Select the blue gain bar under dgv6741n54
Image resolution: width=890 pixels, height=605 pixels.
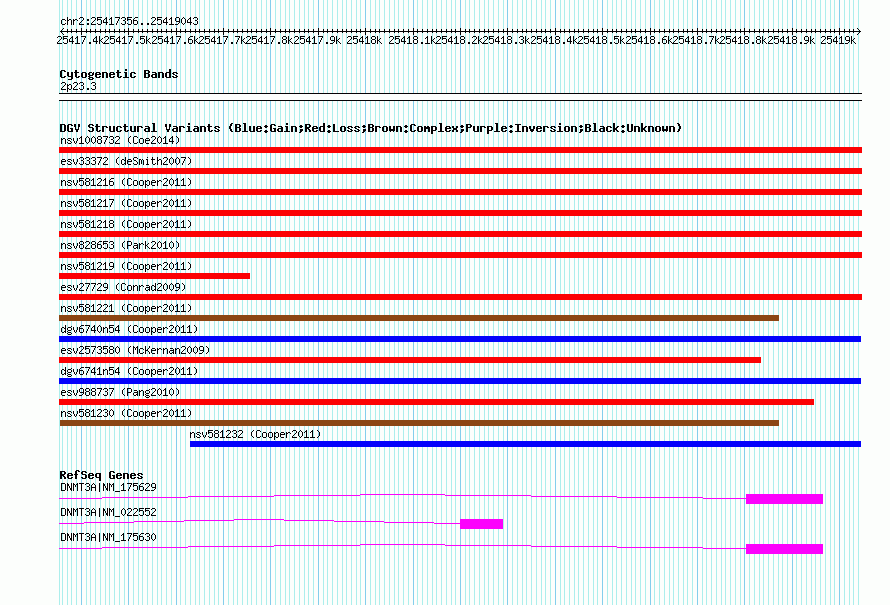[x=460, y=381]
